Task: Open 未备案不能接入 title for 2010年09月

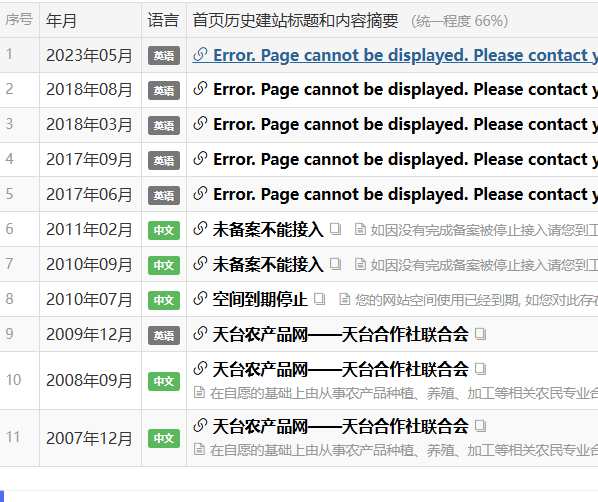Action: coord(268,264)
